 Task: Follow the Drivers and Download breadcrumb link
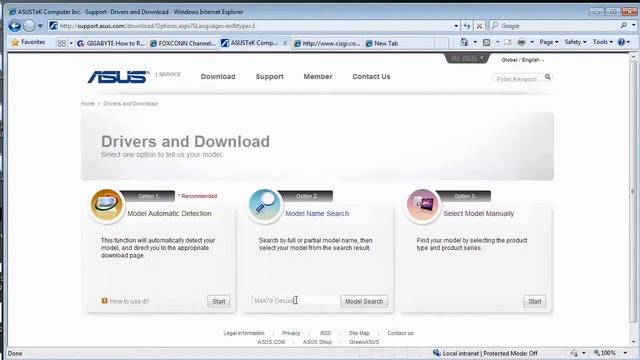130,104
